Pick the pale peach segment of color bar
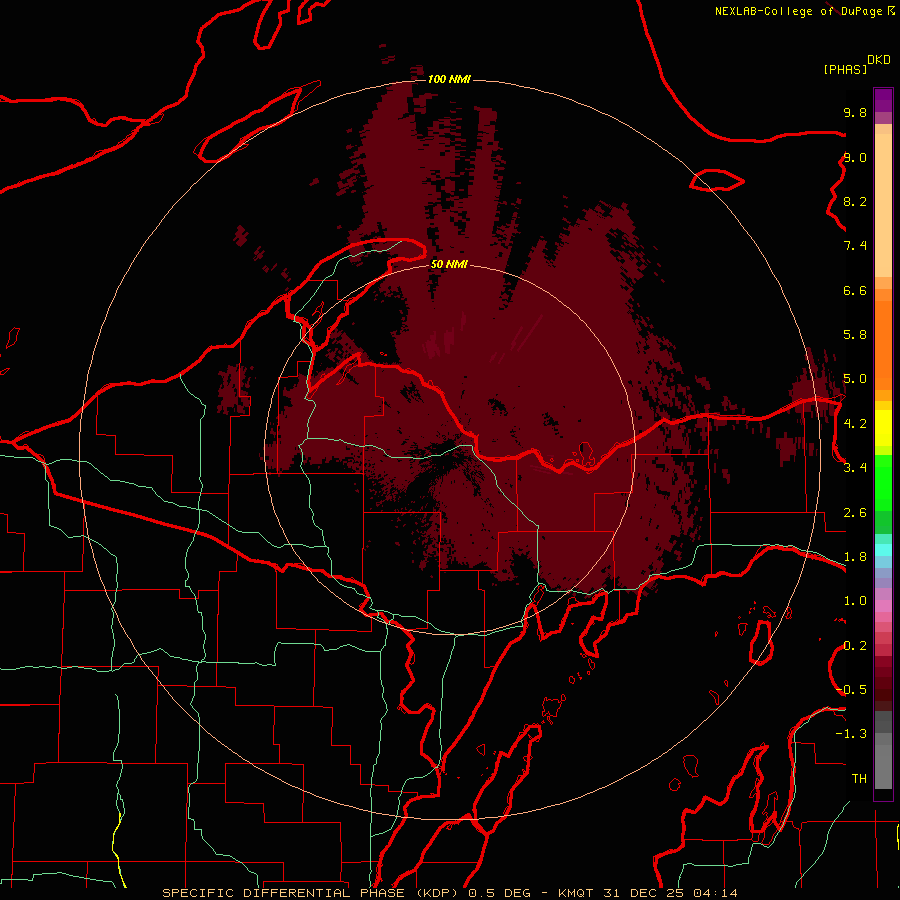Image resolution: width=900 pixels, height=900 pixels. click(883, 207)
